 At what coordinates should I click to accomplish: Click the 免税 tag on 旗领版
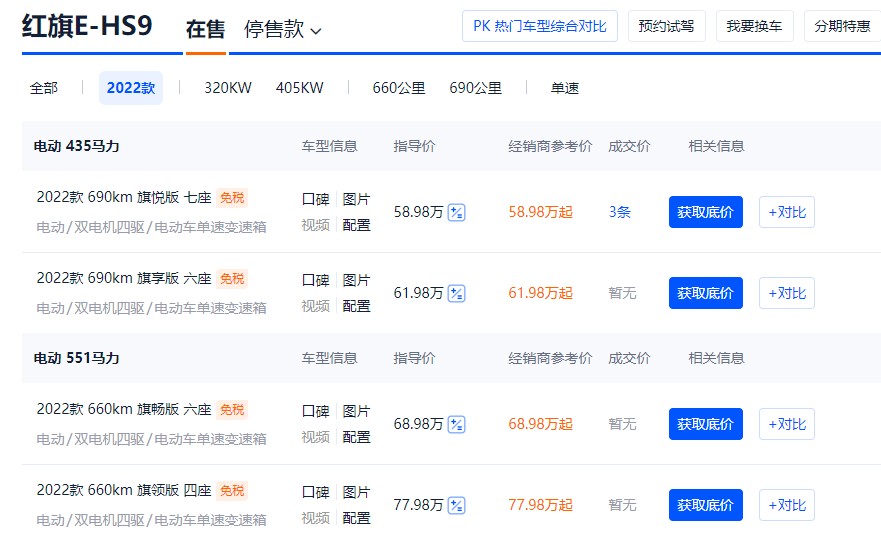tap(232, 491)
